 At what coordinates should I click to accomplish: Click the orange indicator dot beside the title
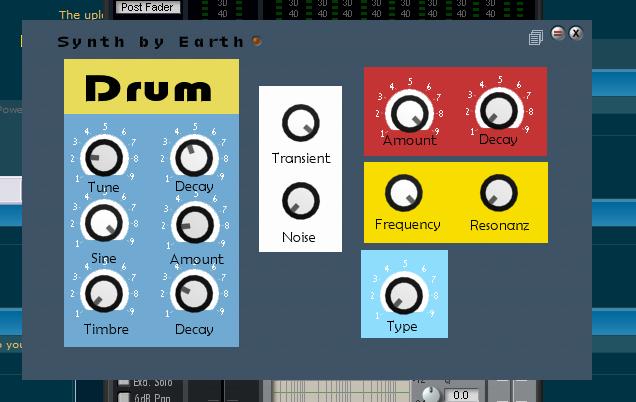click(257, 41)
